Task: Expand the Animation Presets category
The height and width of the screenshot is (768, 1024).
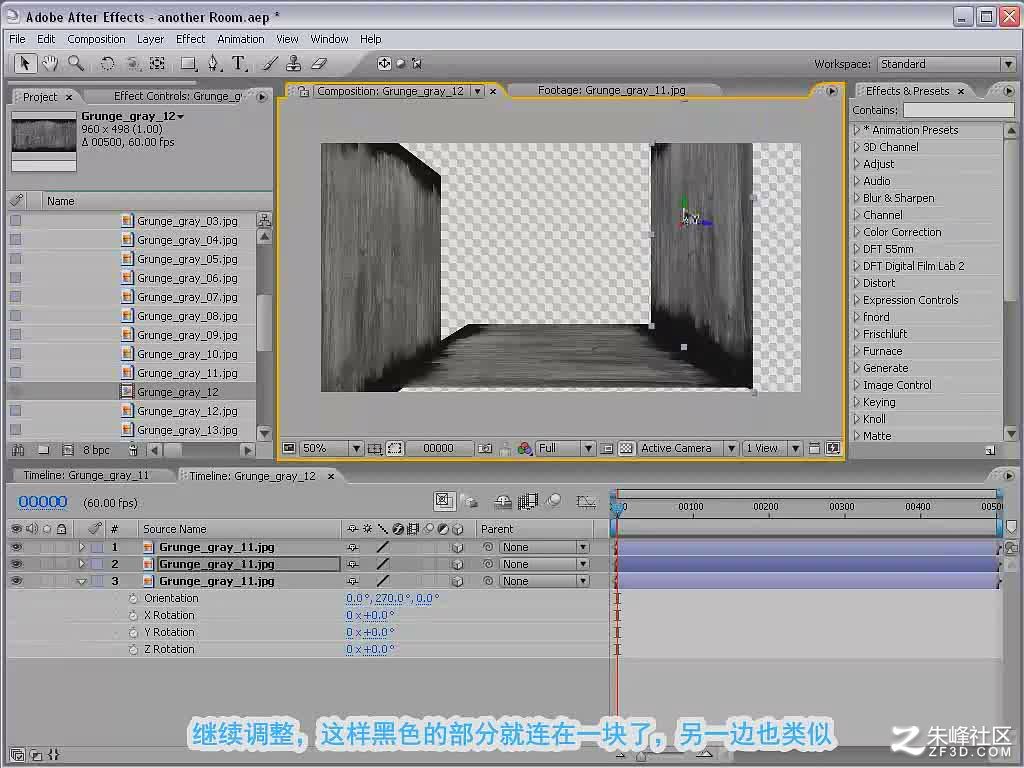Action: 857,130
